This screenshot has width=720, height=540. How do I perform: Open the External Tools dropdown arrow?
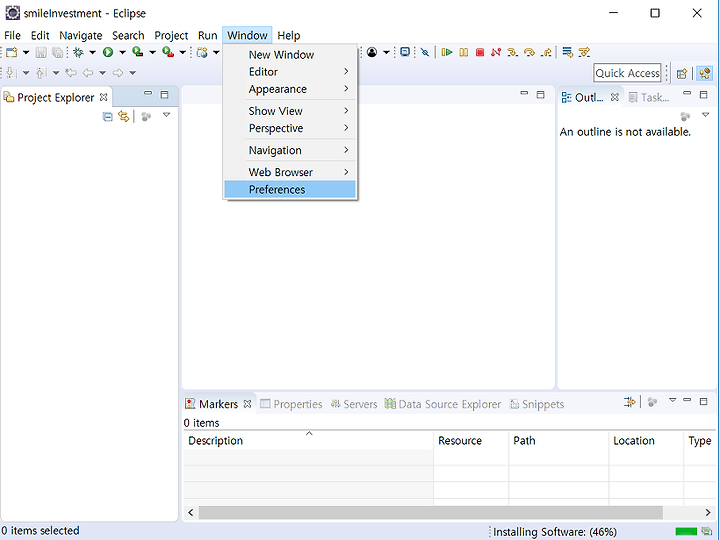(182, 52)
